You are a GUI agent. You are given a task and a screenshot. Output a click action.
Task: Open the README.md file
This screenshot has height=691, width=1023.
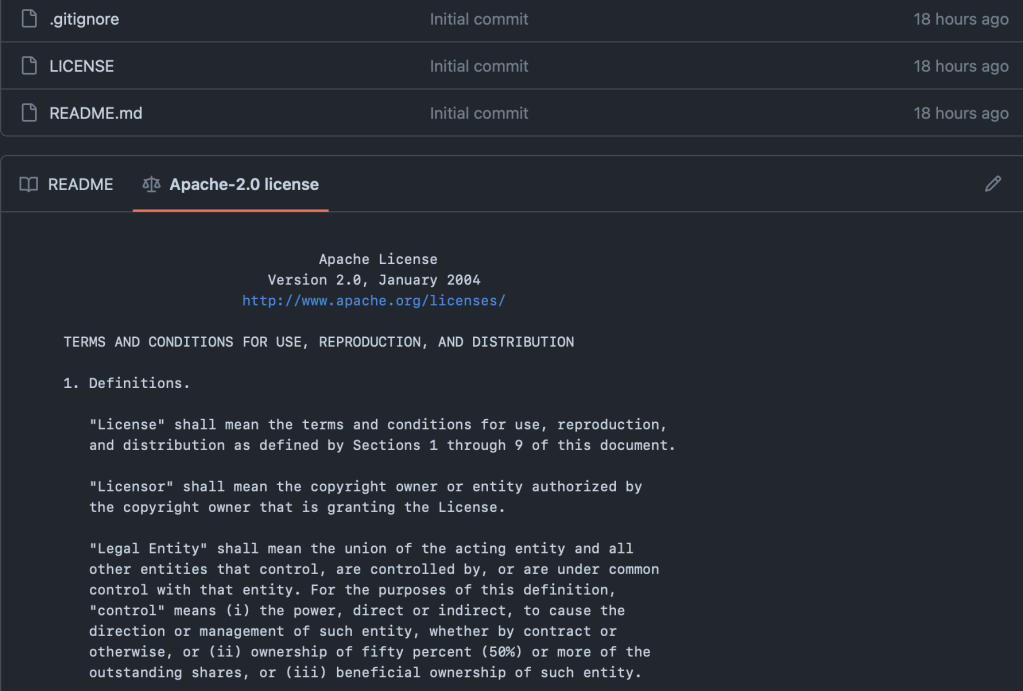coord(95,113)
